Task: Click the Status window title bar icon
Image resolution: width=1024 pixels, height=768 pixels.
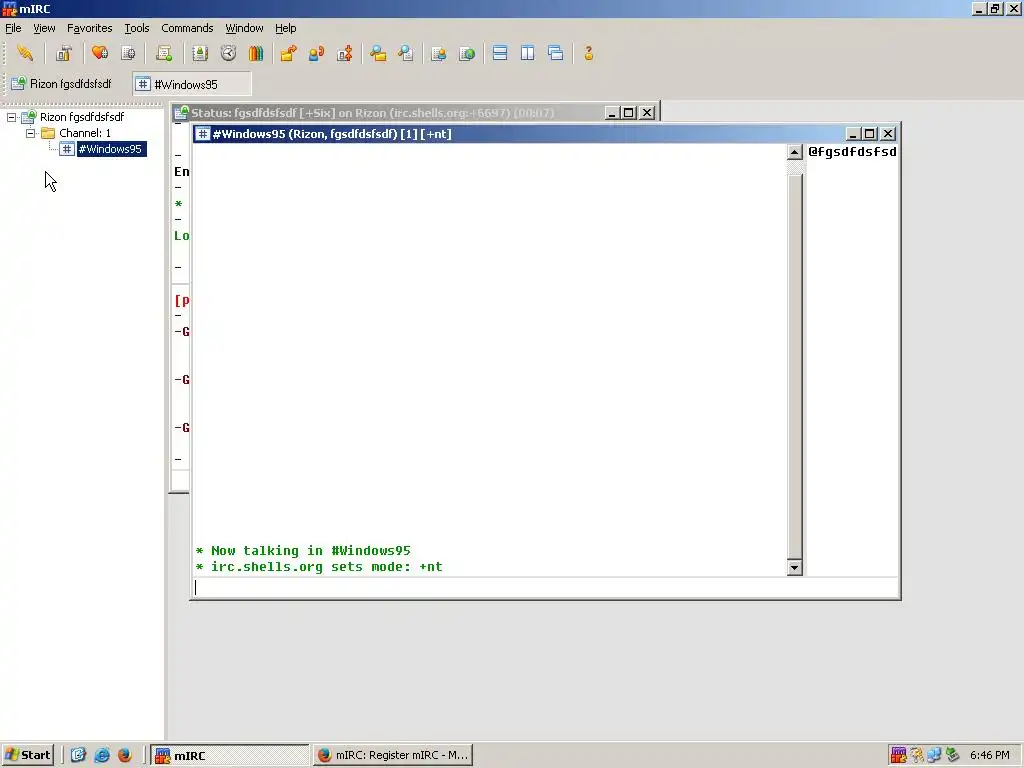Action: click(182, 112)
